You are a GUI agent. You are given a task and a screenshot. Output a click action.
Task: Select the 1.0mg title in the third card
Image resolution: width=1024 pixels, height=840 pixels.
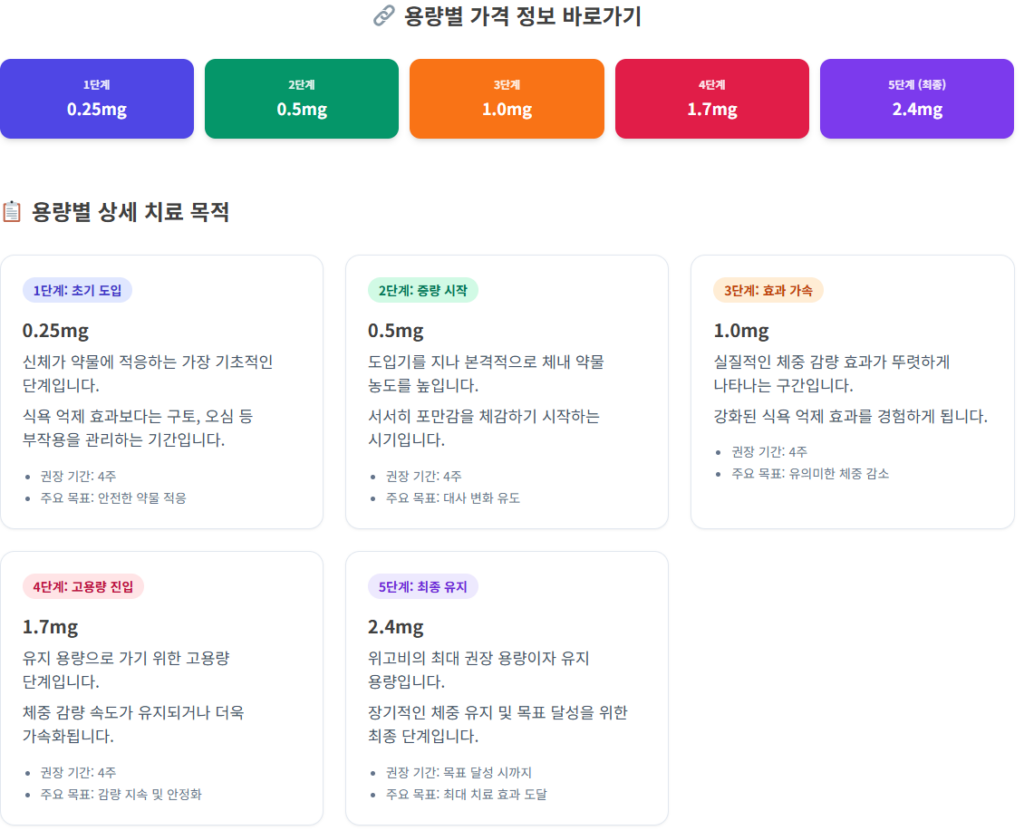coord(741,331)
